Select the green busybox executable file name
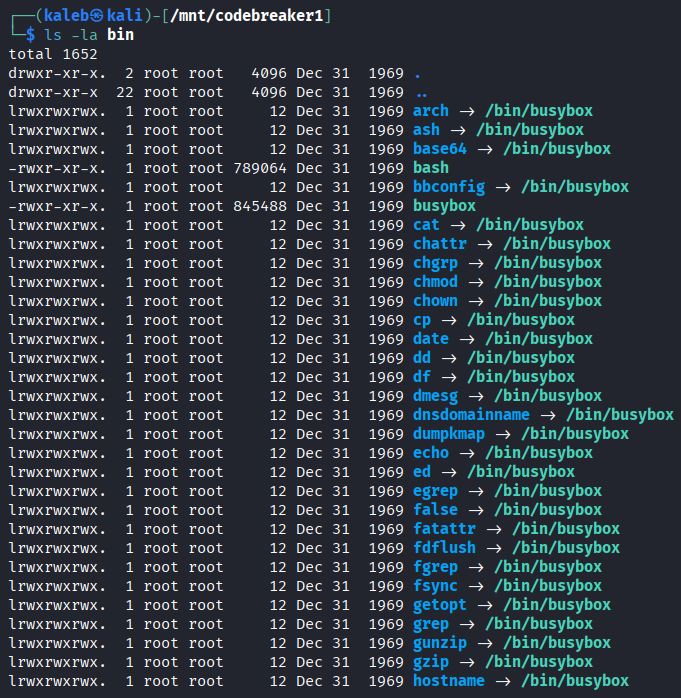The image size is (681, 698). (x=444, y=206)
